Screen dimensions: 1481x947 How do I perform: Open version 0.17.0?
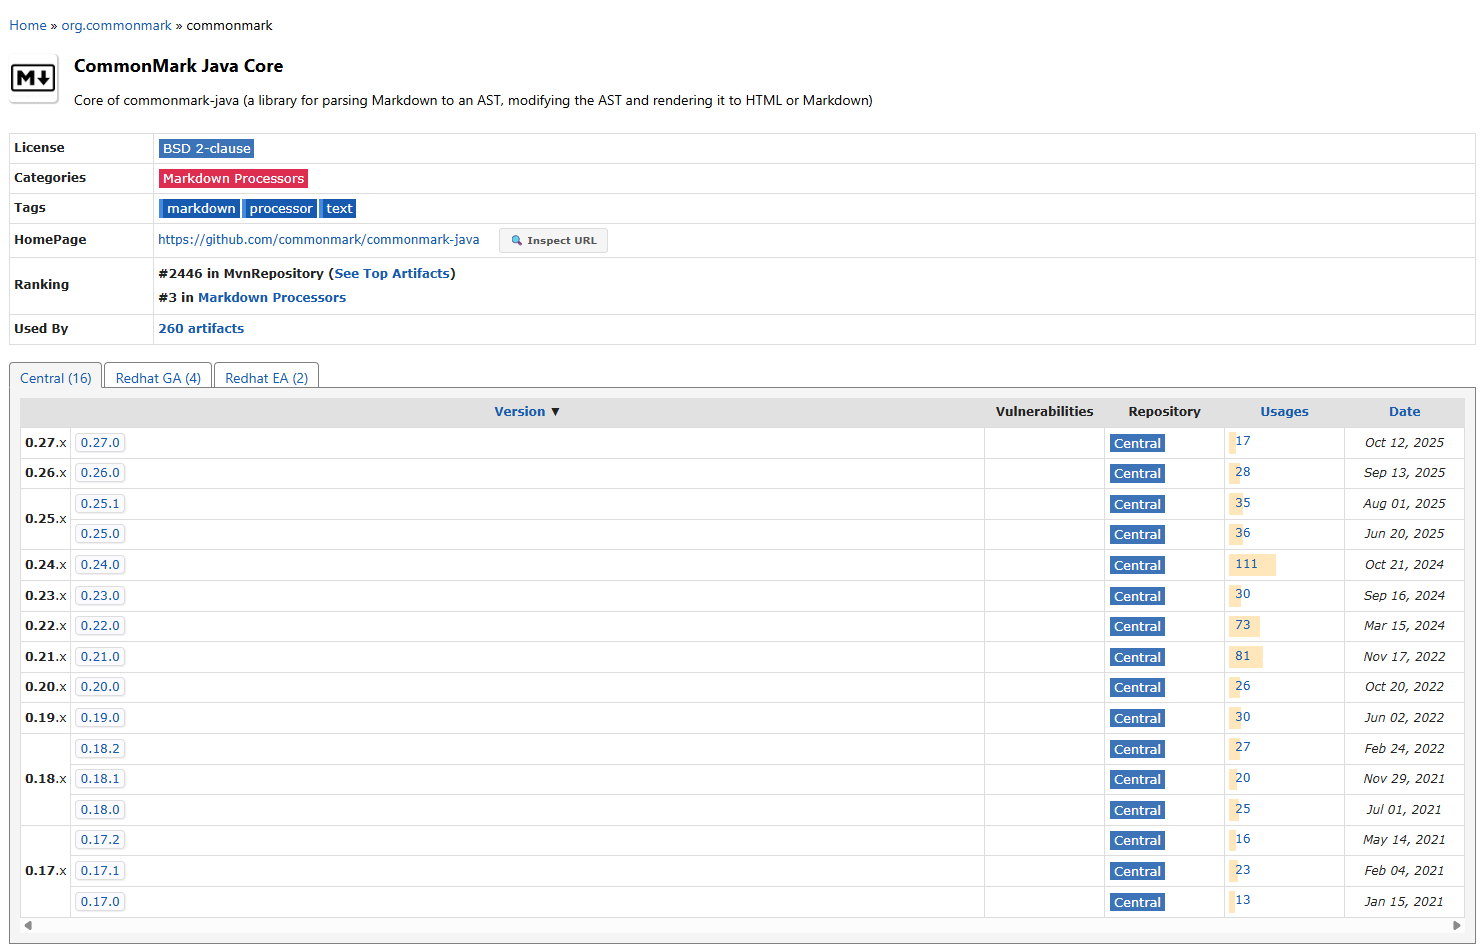coord(100,901)
